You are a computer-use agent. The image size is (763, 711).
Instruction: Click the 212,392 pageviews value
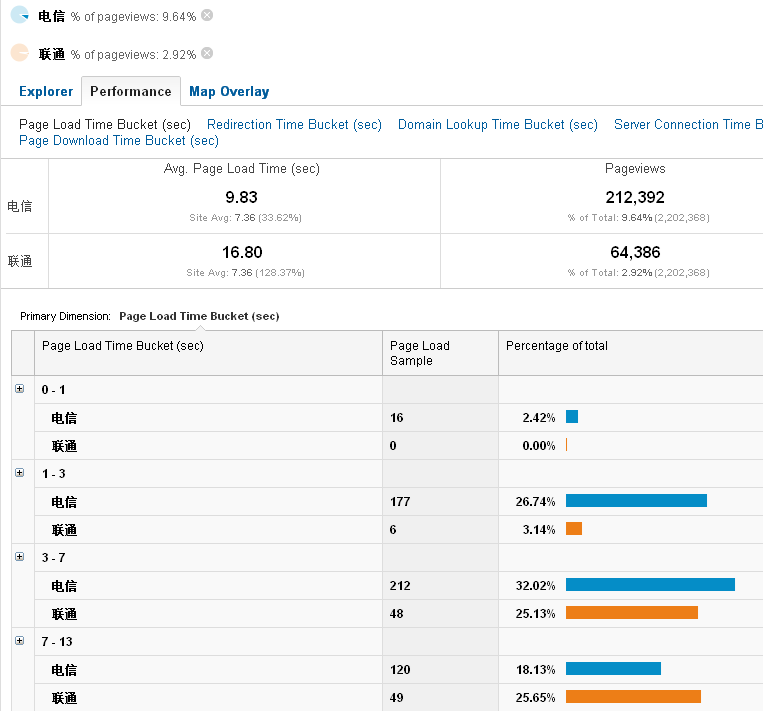[x=635, y=197]
